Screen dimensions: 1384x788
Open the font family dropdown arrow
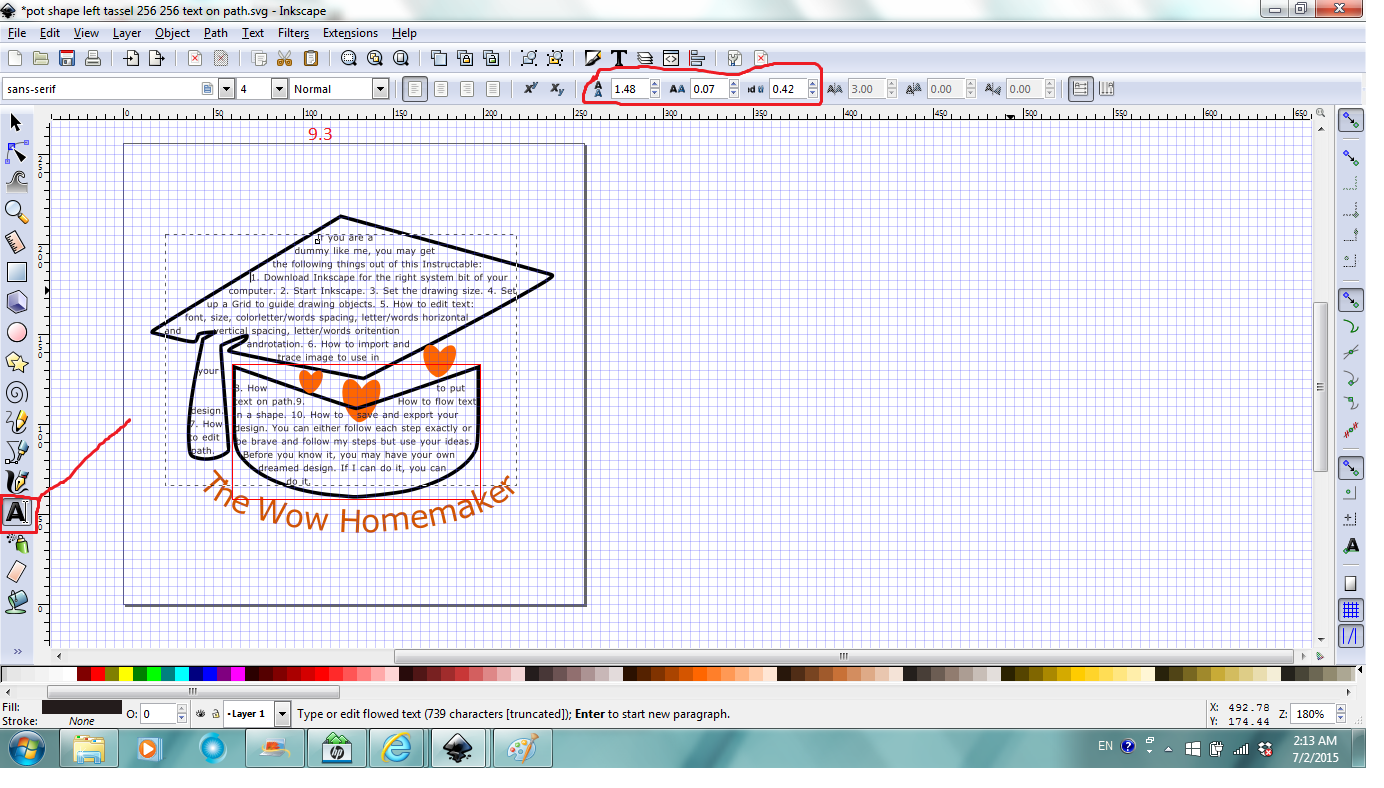[226, 89]
